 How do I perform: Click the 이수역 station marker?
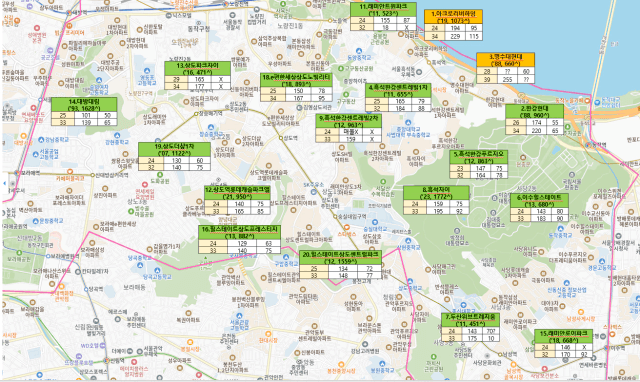pyautogui.click(x=607, y=348)
